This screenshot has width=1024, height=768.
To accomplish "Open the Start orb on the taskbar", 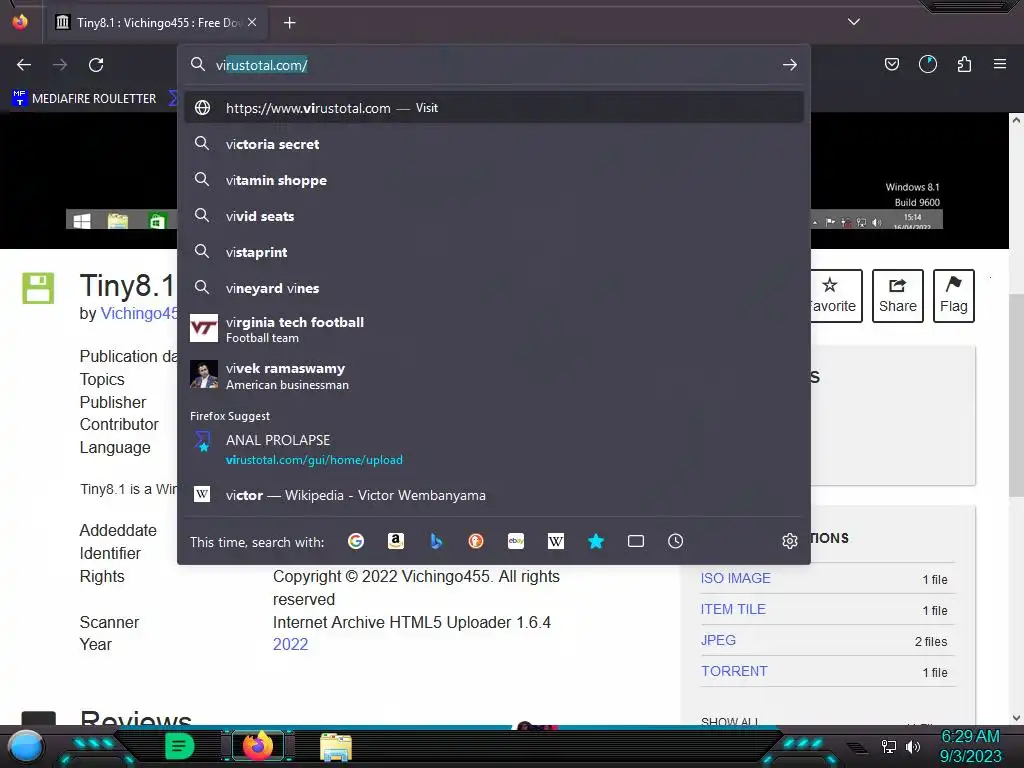I will [26, 747].
